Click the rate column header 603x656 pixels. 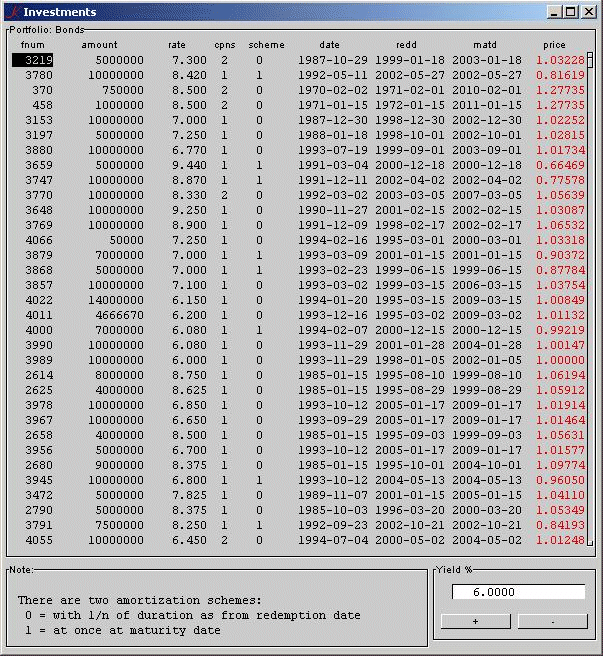click(177, 45)
